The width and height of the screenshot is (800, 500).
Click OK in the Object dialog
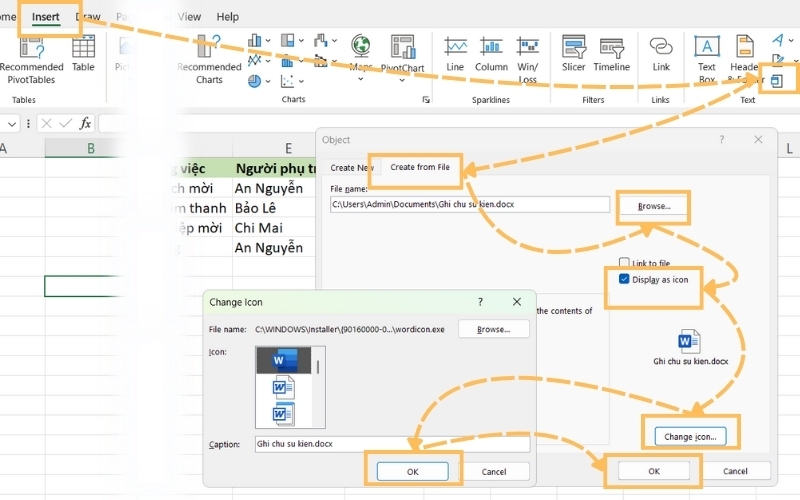pos(654,471)
